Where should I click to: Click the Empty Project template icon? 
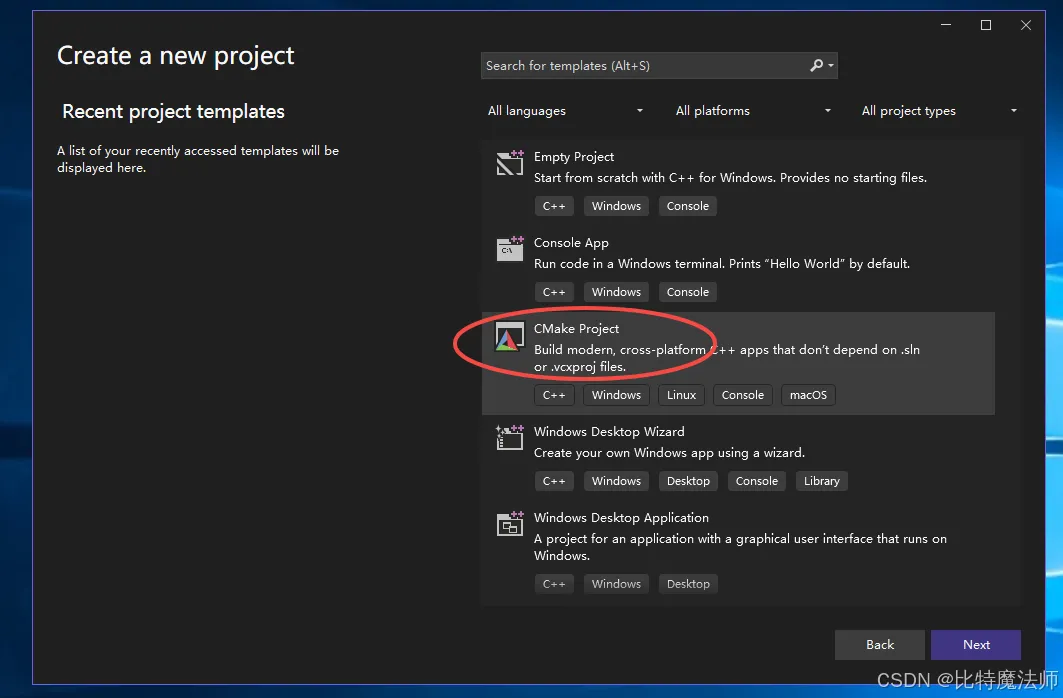click(510, 163)
